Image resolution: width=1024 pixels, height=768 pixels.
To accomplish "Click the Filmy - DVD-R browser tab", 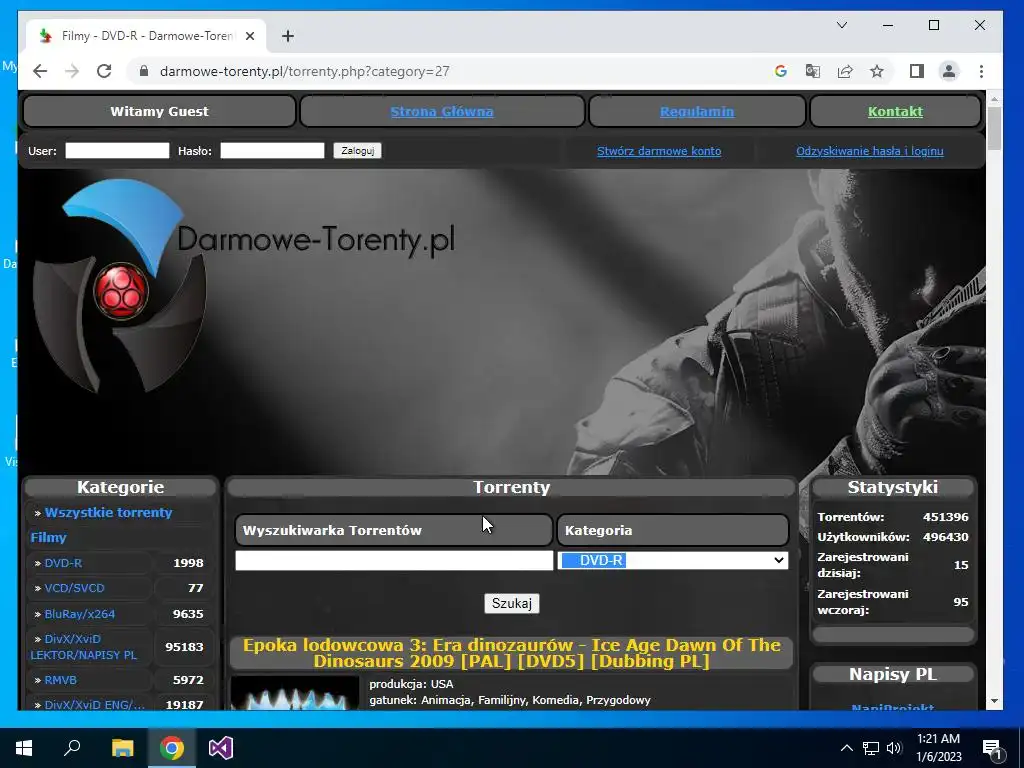I will tap(145, 36).
